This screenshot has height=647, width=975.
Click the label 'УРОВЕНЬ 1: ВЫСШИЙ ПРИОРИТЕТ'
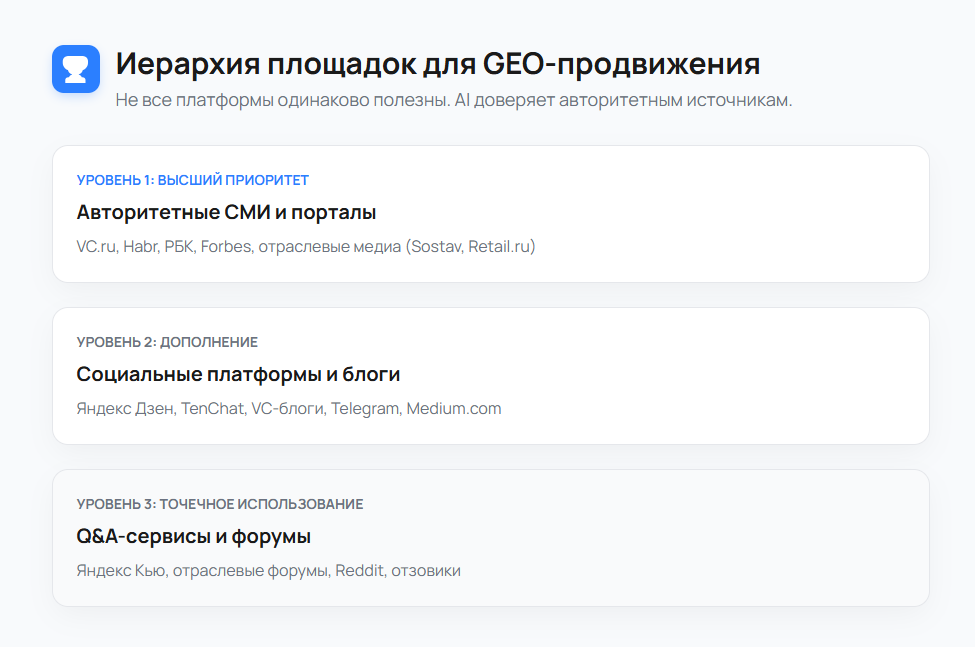(193, 180)
